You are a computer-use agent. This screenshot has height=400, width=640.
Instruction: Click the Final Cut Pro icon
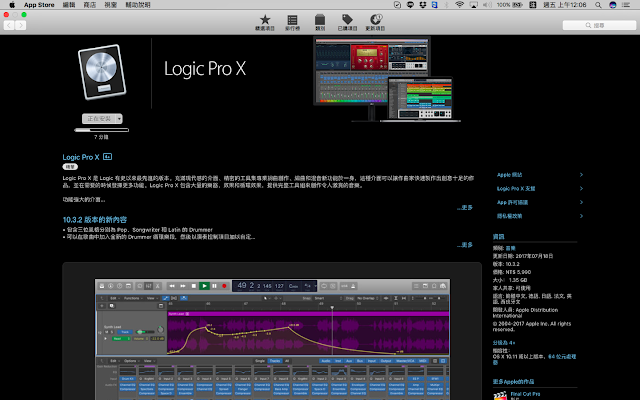pyautogui.click(x=500, y=395)
